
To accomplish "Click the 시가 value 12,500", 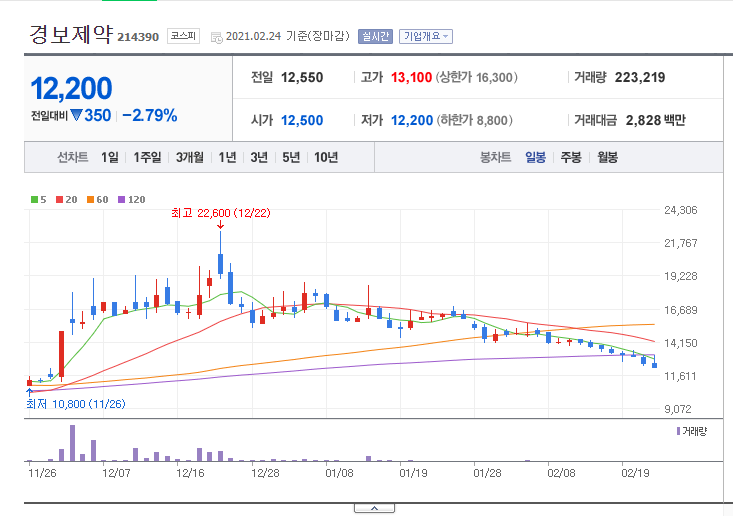I will 302,121.
